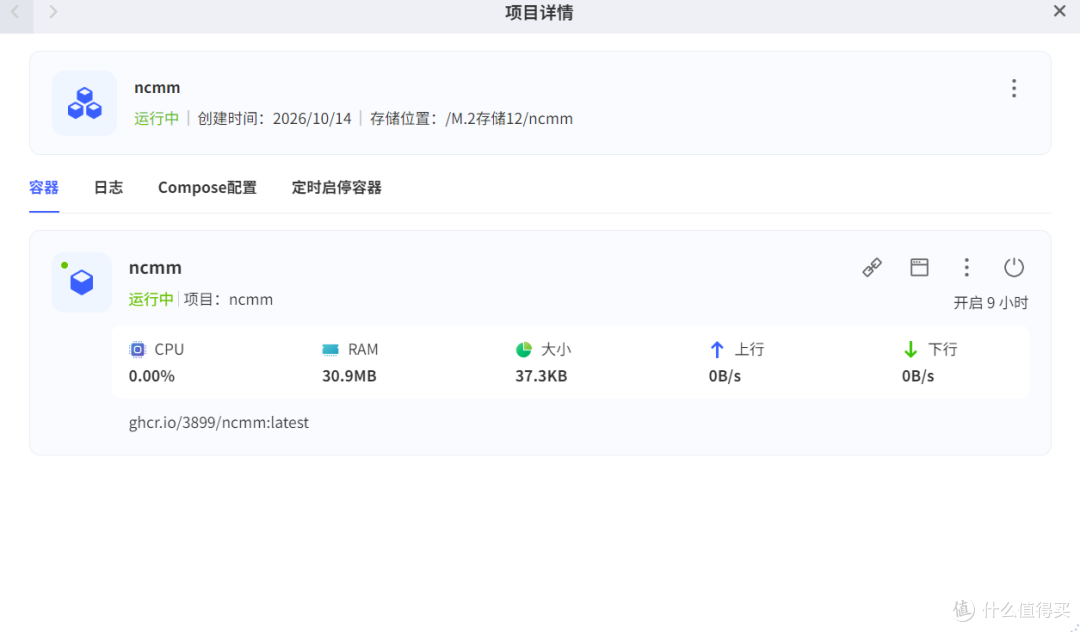Screen dimensions: 1080x632
Task: Close the project details window
Action: 1059,11
